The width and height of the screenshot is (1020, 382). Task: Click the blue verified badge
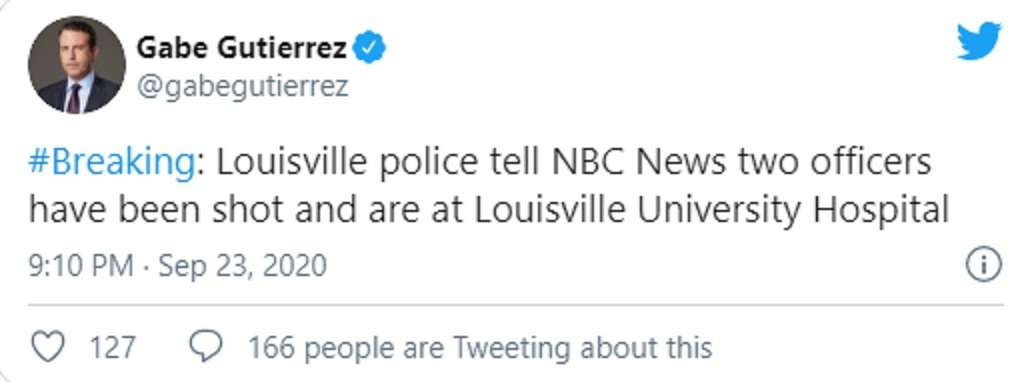point(369,48)
